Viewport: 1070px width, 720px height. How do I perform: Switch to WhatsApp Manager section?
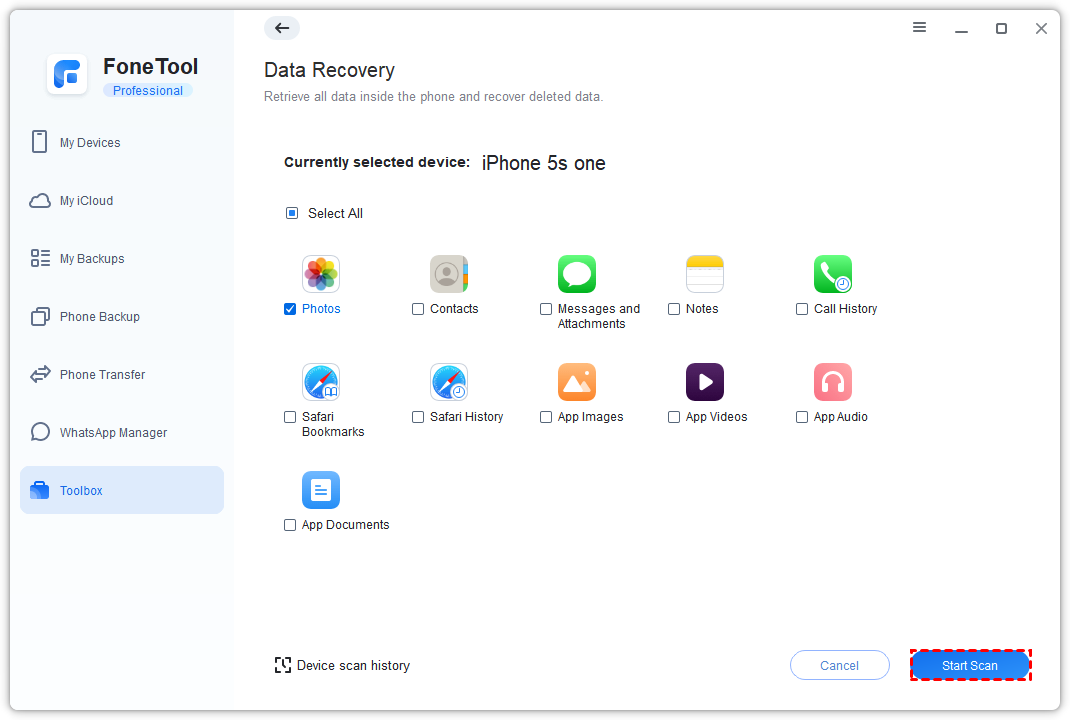click(x=113, y=433)
